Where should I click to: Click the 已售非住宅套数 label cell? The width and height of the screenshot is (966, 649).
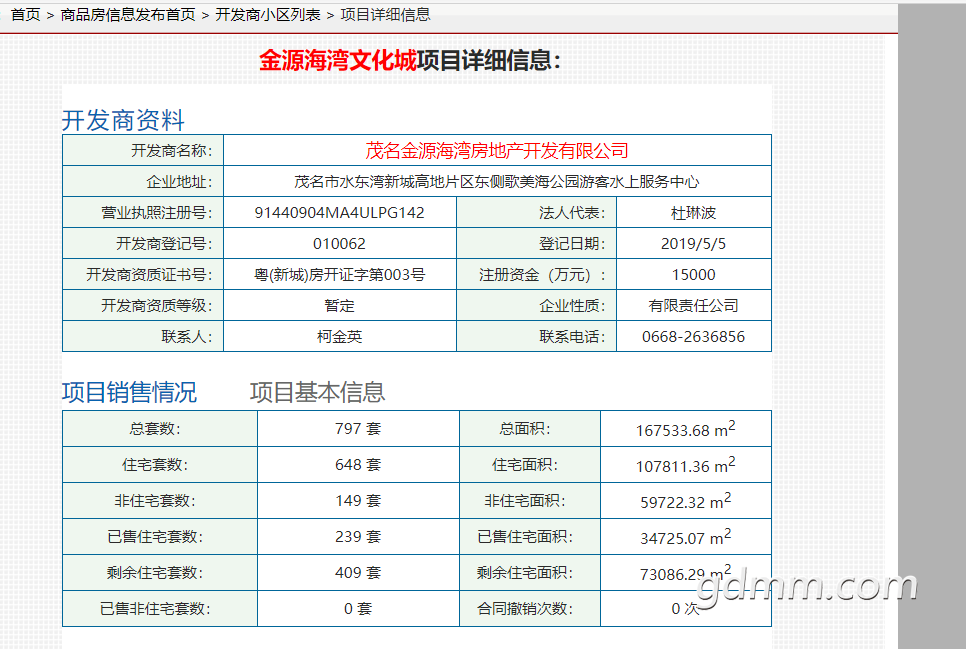[160, 609]
